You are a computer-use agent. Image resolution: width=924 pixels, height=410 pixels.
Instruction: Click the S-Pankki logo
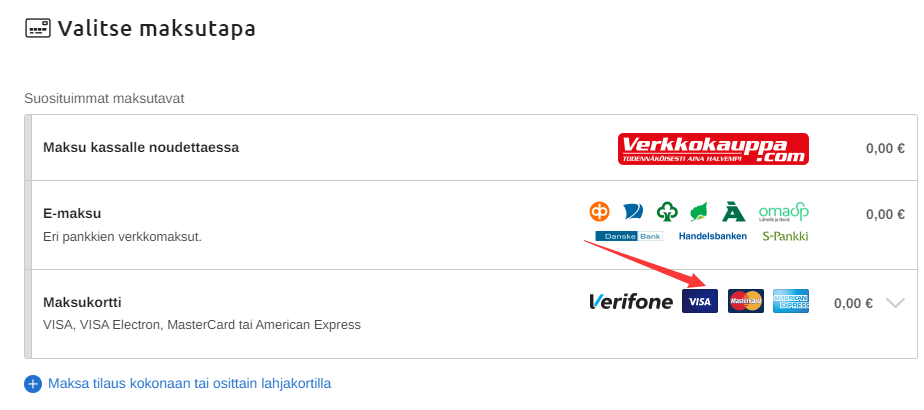(x=784, y=237)
